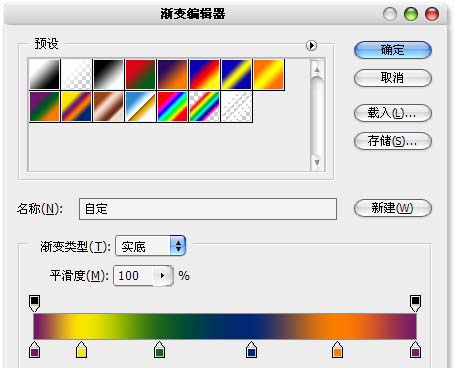Select the blue-yellow-blue gradient preset

tap(236, 74)
